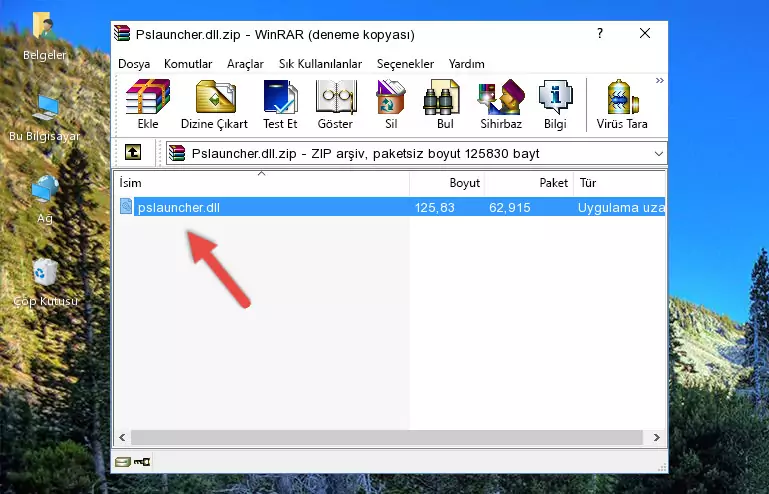Click the help question mark button
Viewport: 769px width, 494px height.
coord(600,33)
